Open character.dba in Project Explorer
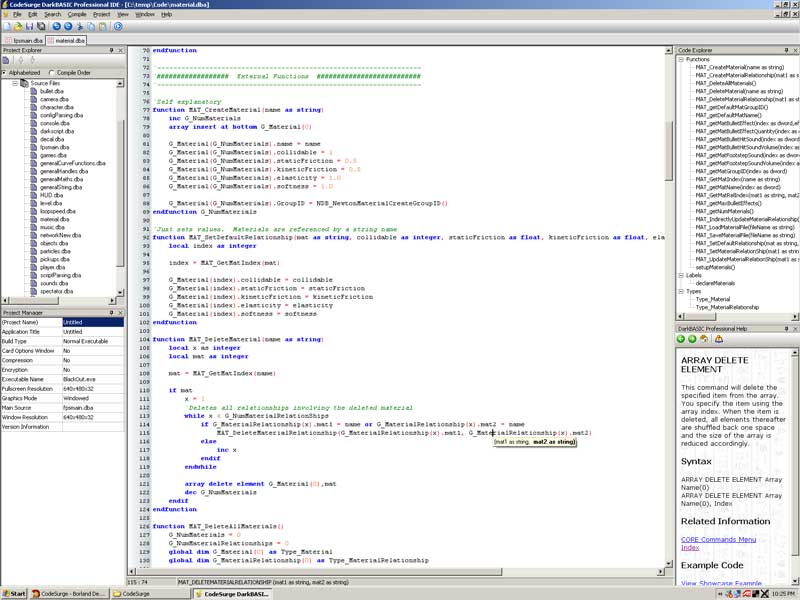 (x=57, y=108)
